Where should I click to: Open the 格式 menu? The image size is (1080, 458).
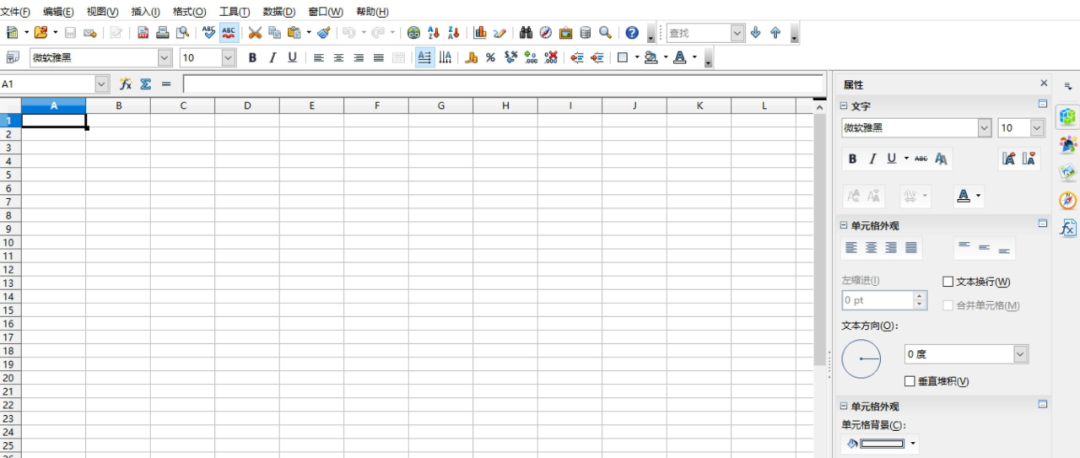click(189, 12)
